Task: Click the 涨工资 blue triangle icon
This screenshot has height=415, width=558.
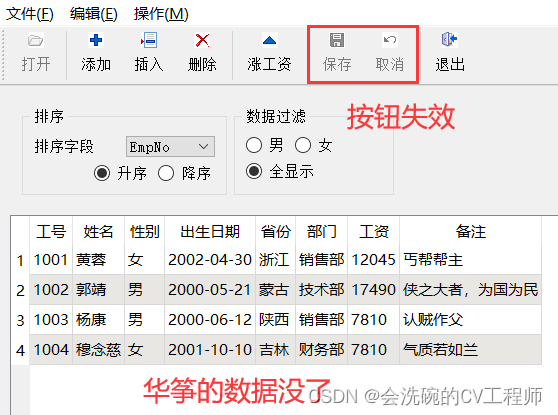Action: [269, 40]
